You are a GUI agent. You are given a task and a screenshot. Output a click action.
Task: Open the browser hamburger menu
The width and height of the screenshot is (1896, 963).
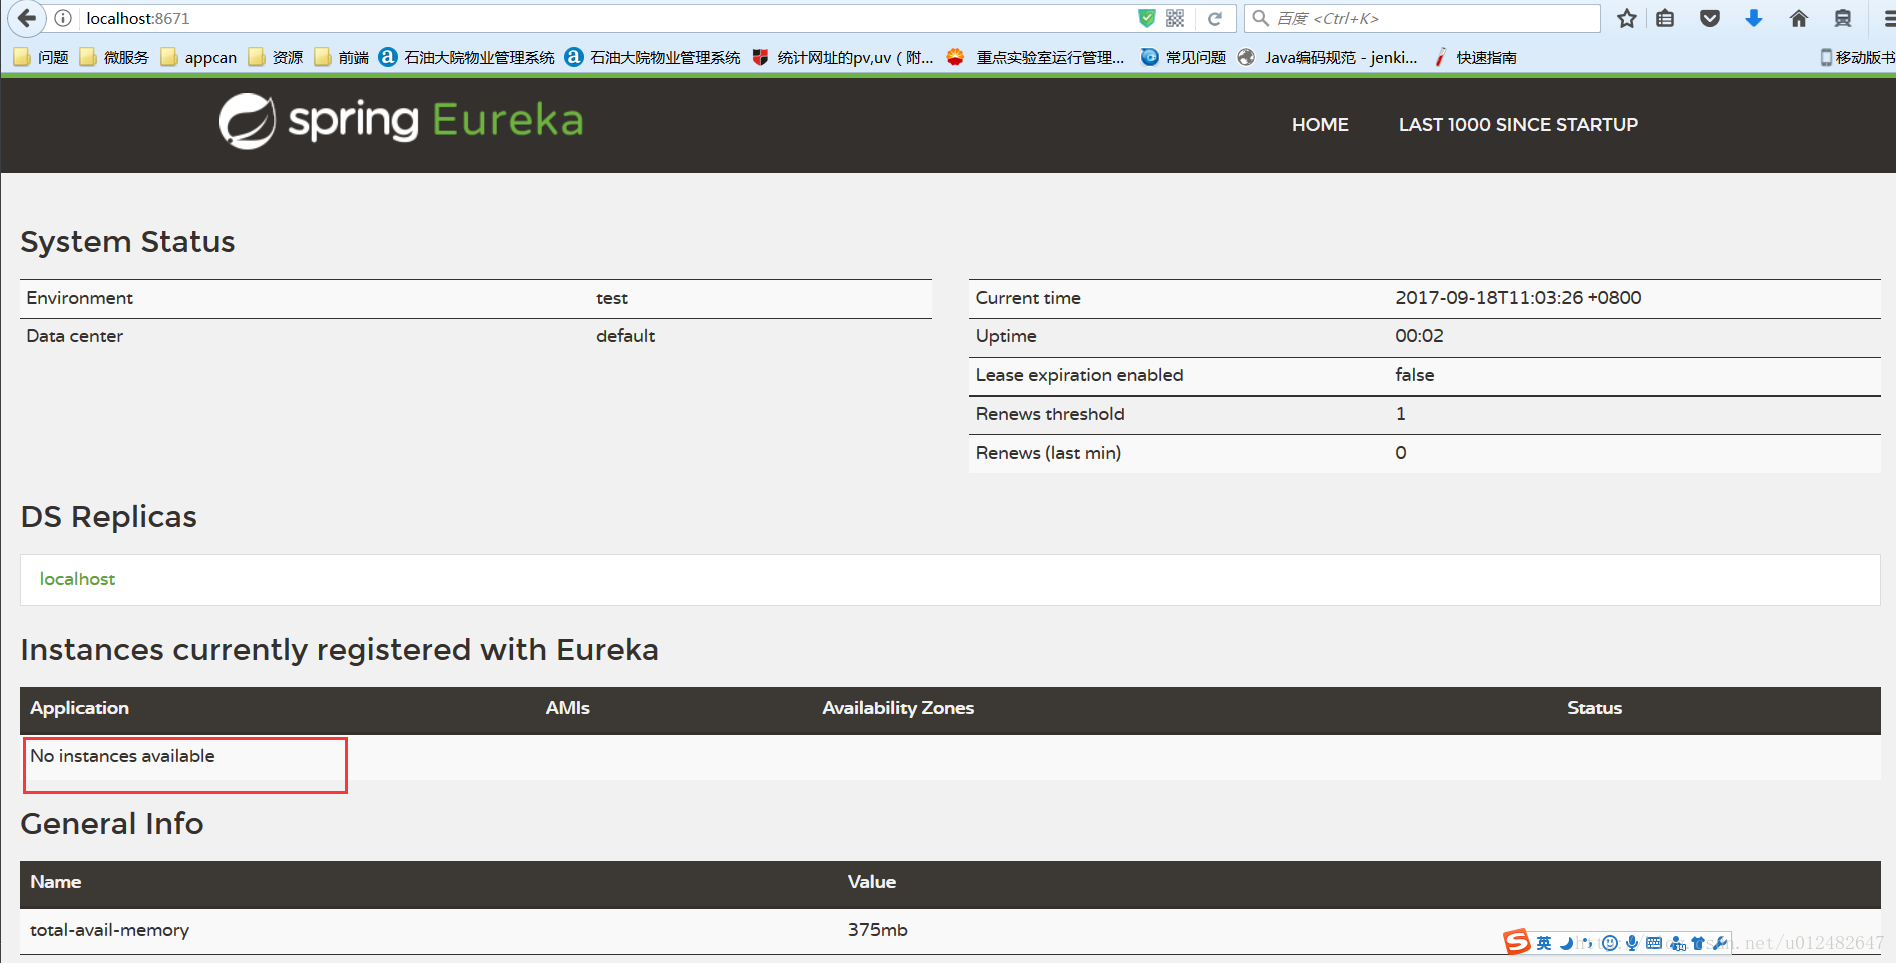click(x=1888, y=18)
